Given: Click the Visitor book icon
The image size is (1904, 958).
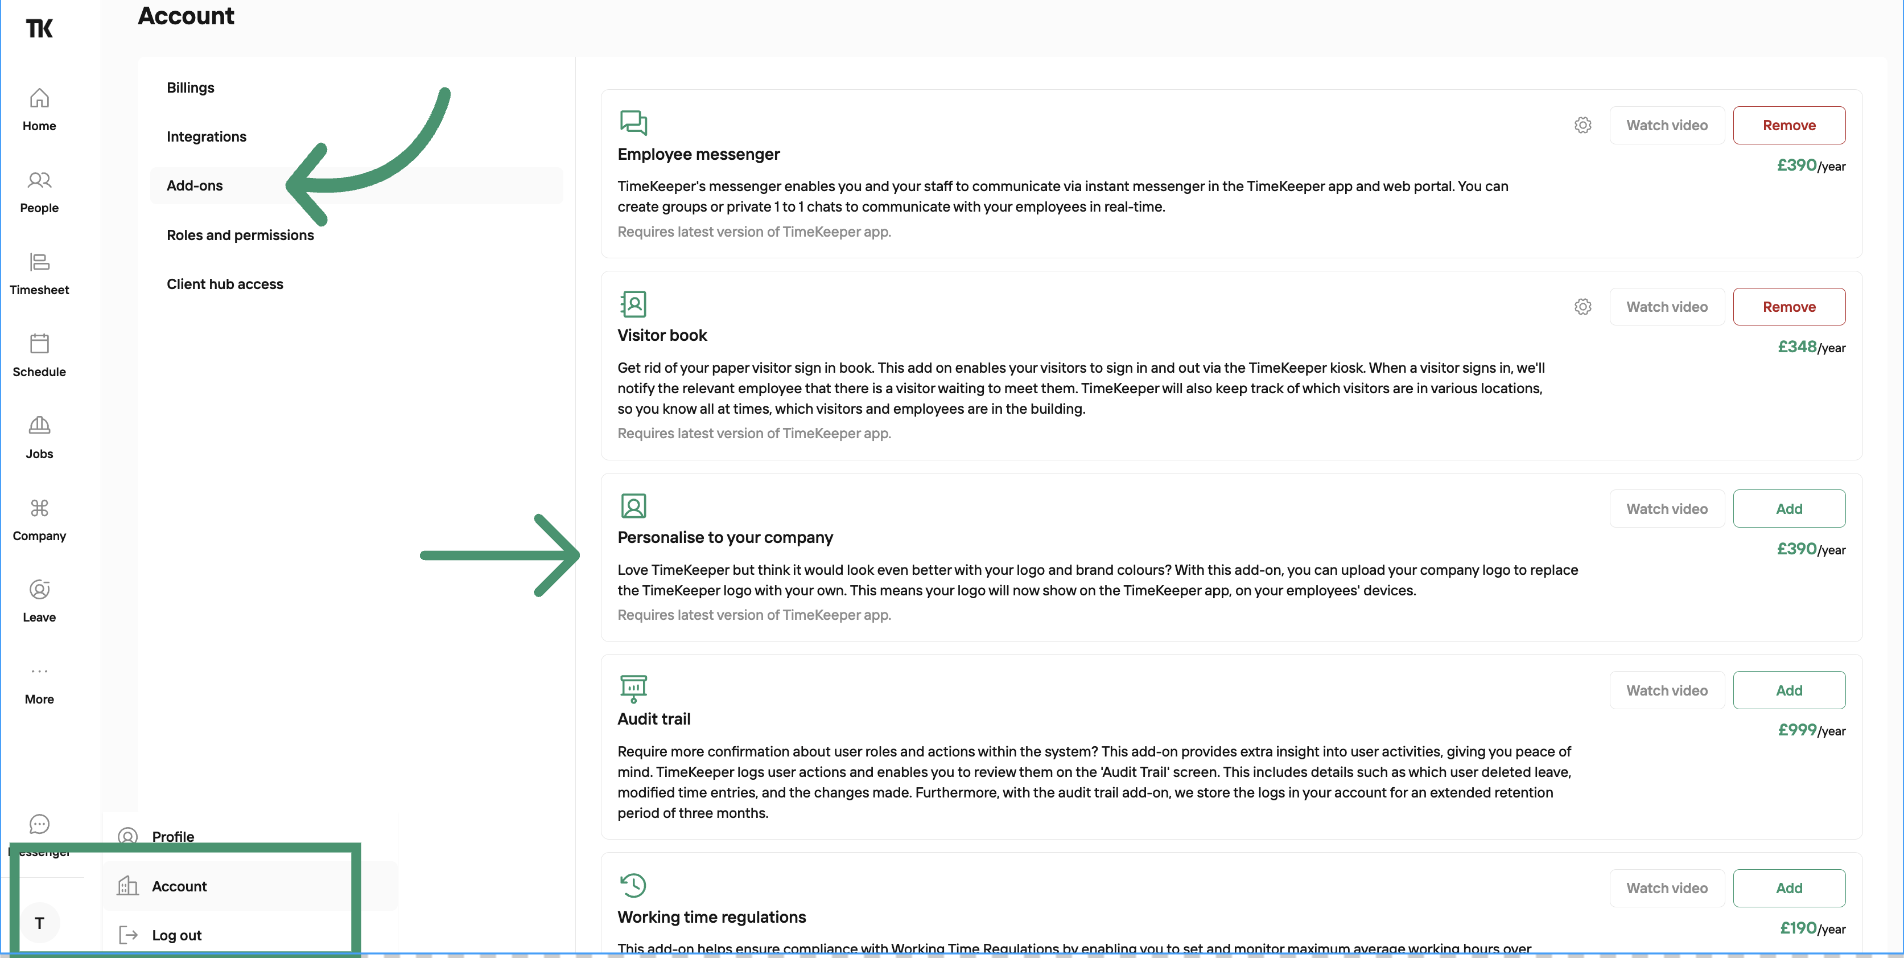Looking at the screenshot, I should pyautogui.click(x=634, y=304).
